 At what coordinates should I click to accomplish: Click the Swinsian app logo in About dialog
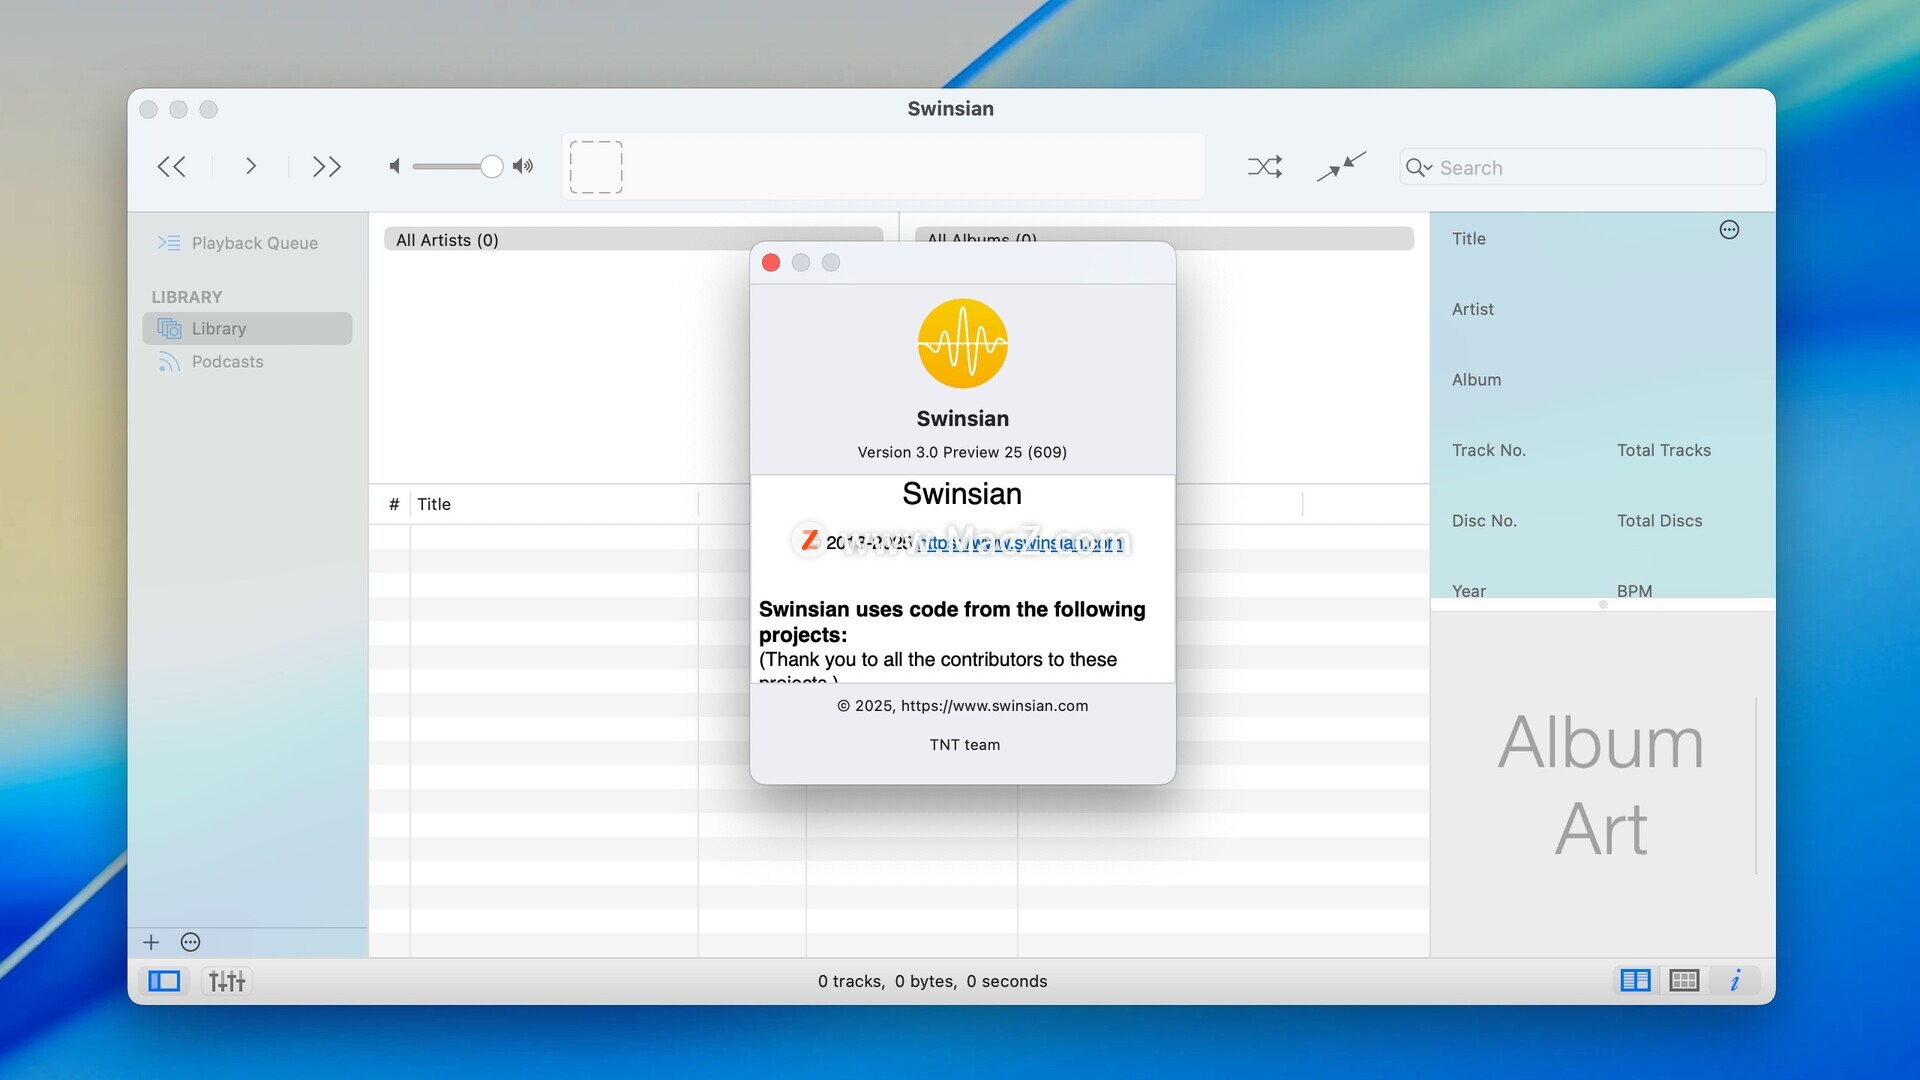[963, 343]
